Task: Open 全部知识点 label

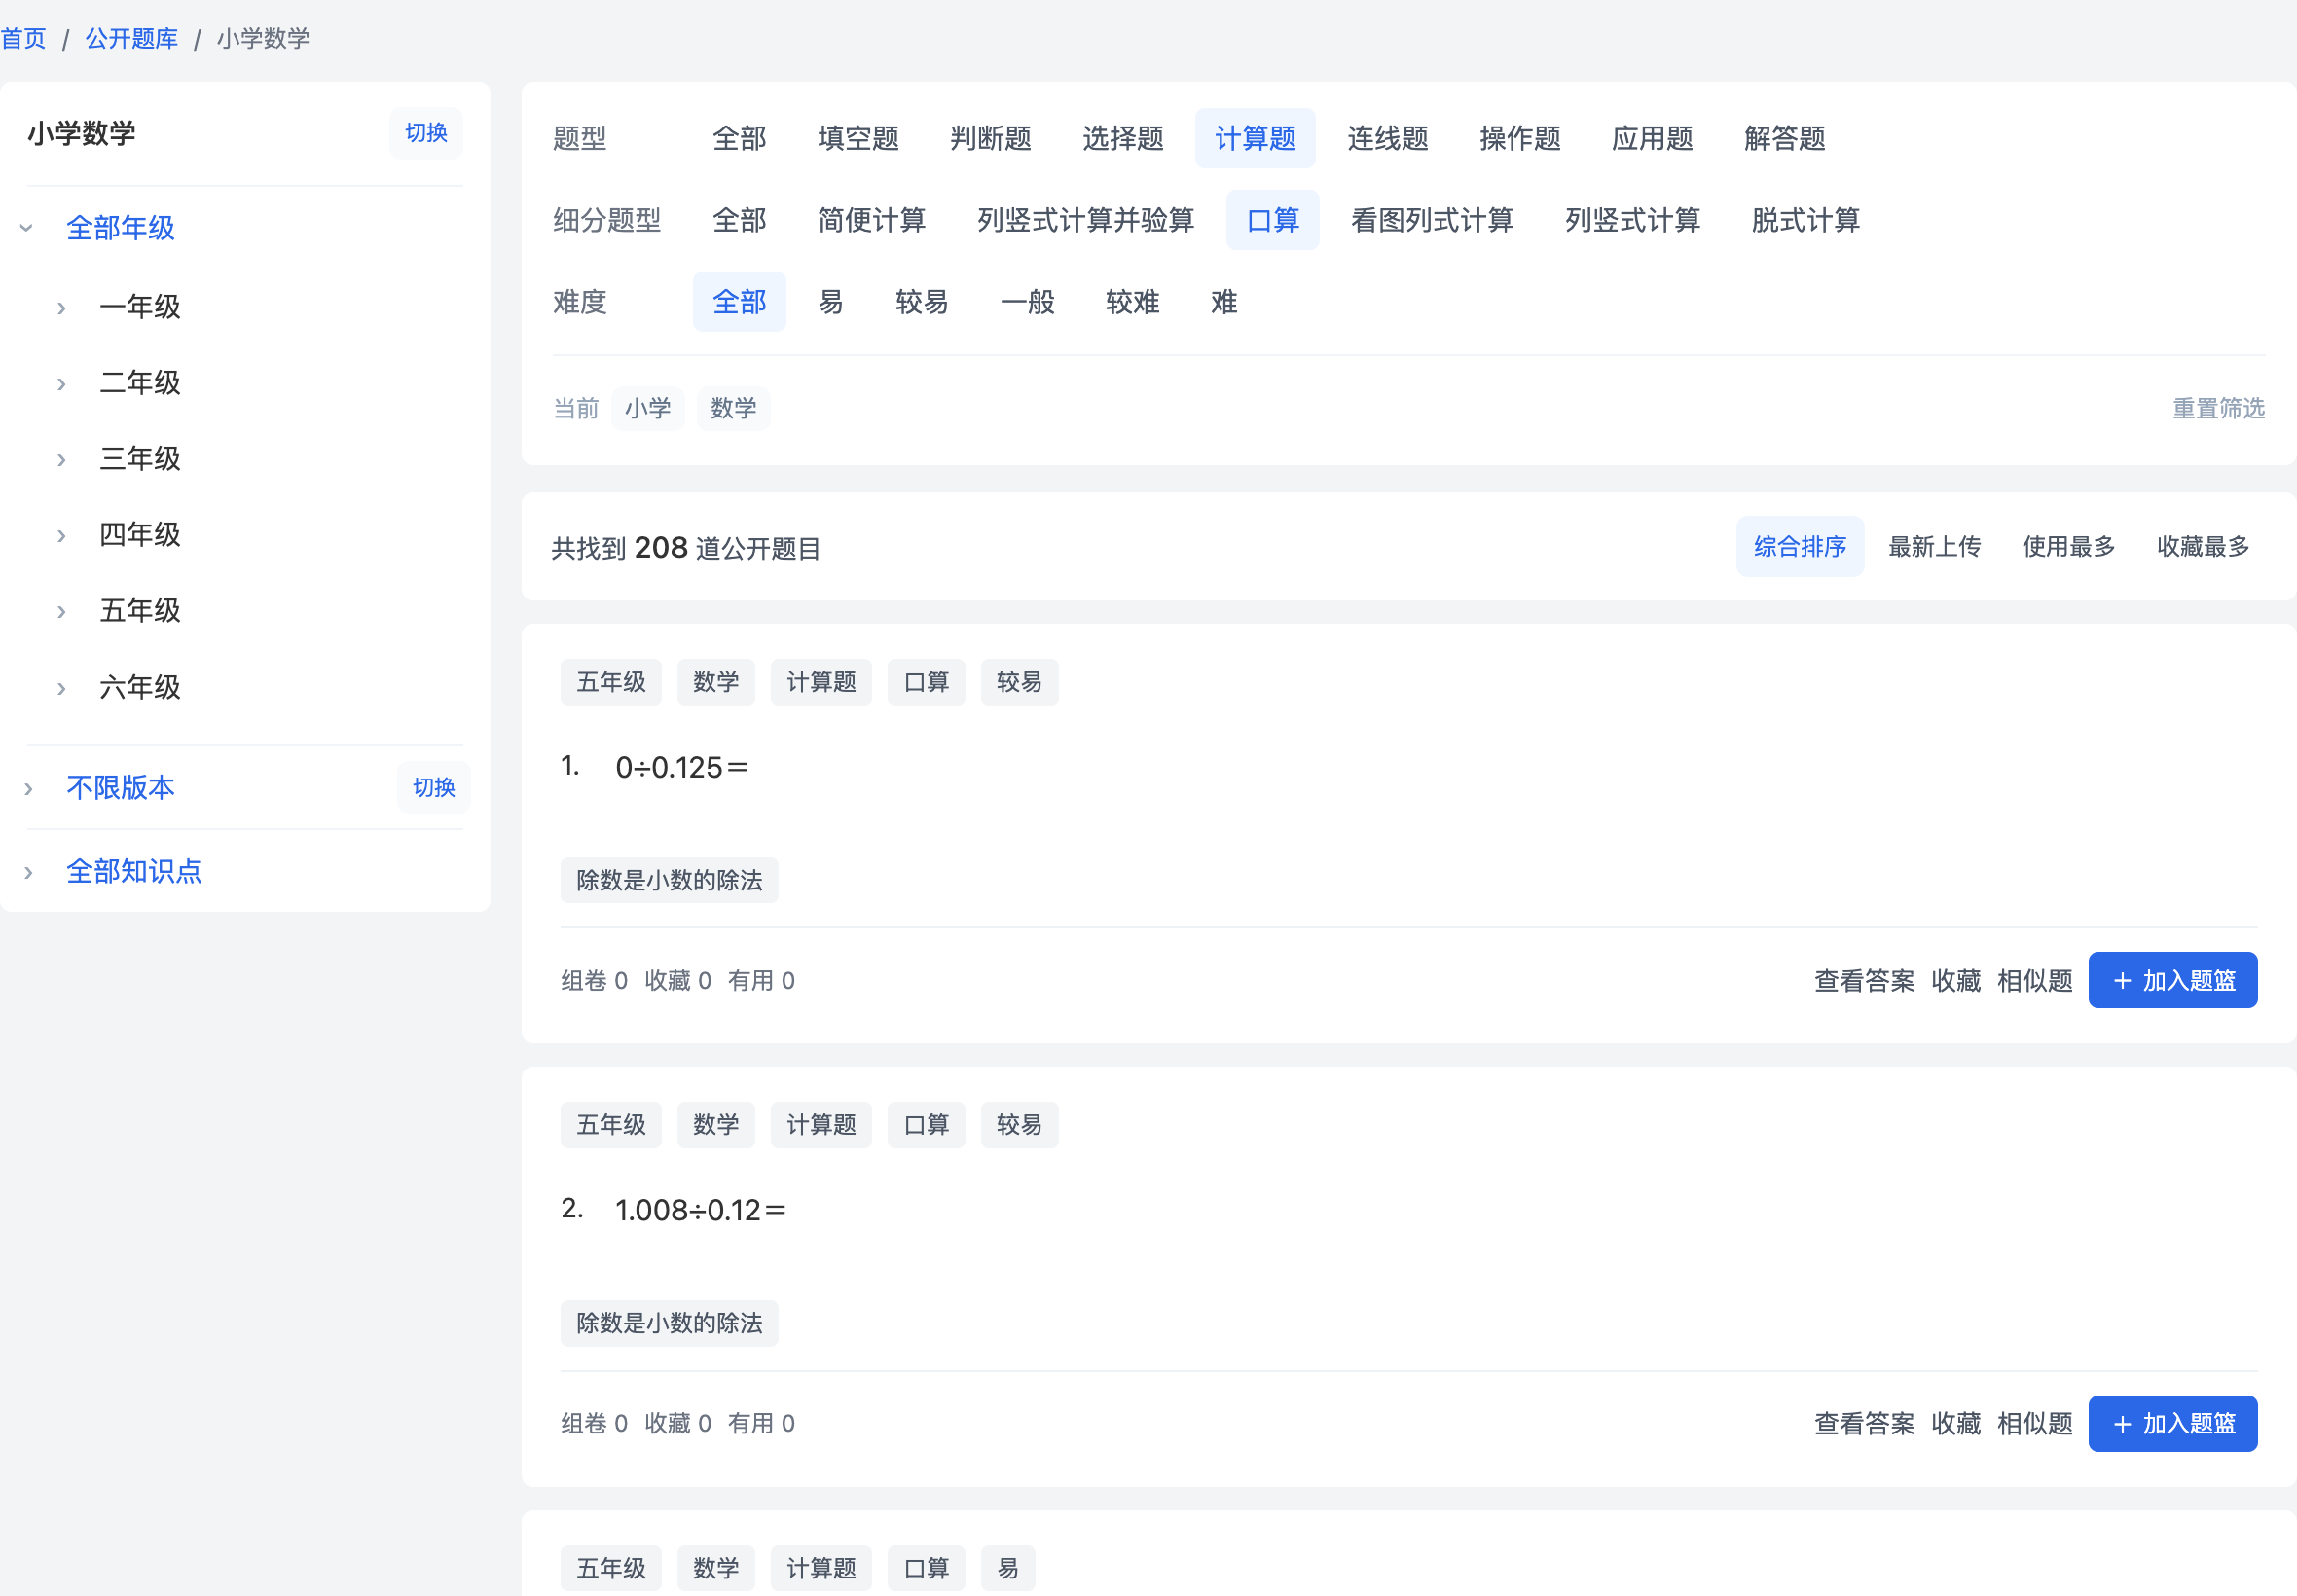Action: point(134,871)
